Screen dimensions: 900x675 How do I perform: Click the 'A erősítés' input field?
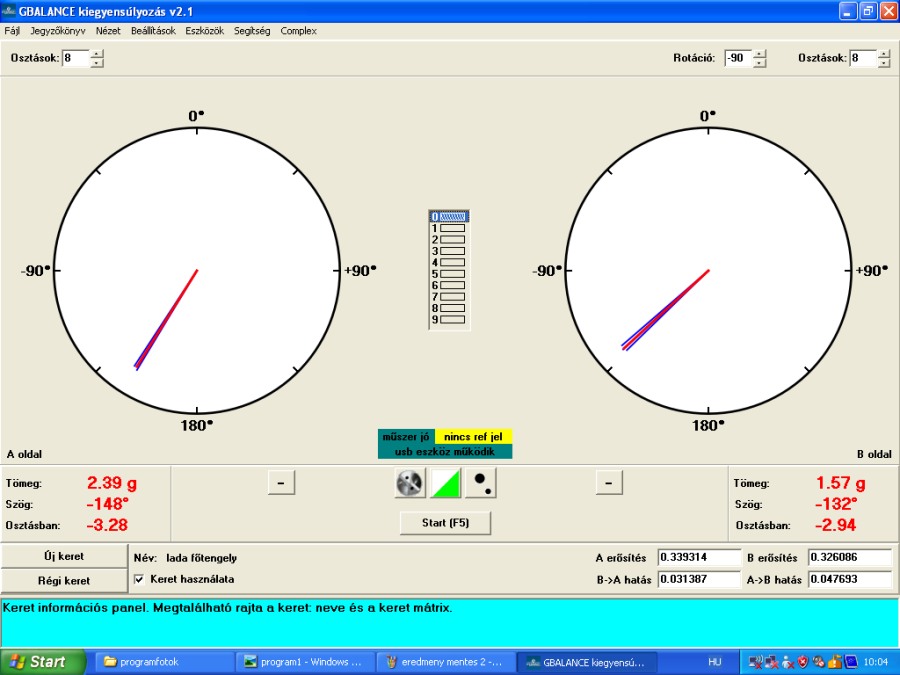[698, 557]
